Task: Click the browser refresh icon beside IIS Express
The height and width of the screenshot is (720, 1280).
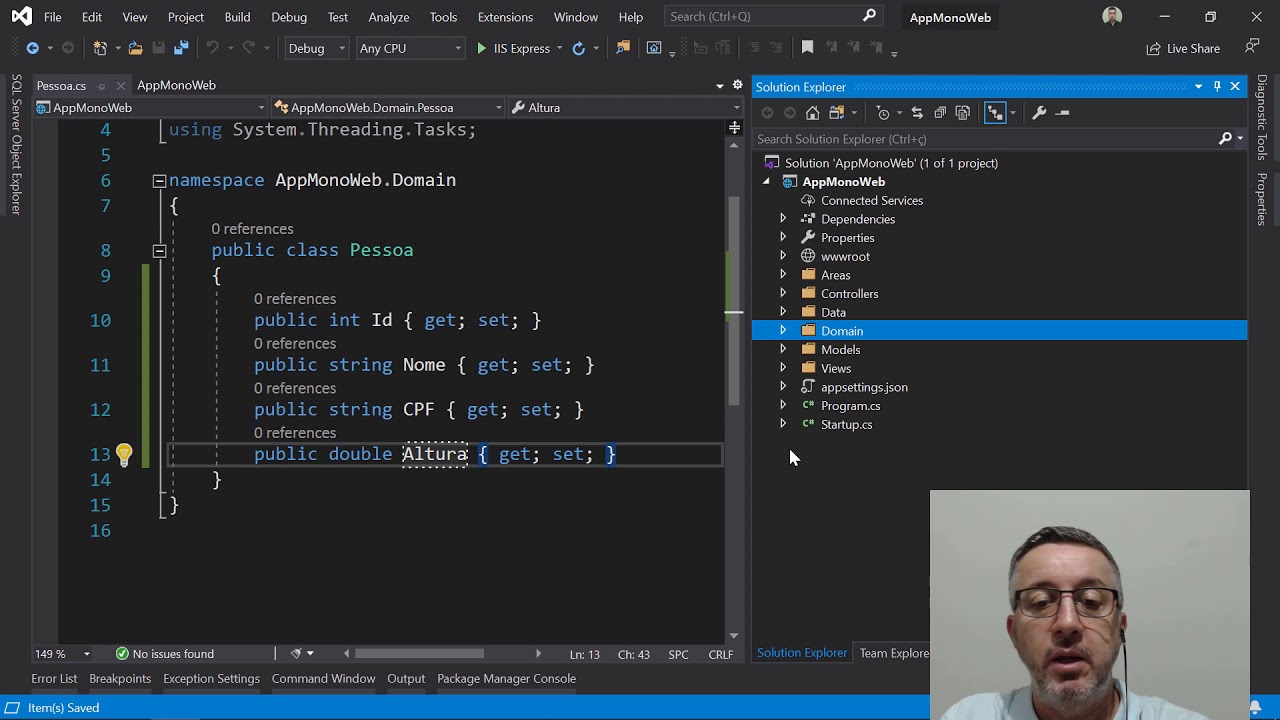Action: (x=578, y=48)
